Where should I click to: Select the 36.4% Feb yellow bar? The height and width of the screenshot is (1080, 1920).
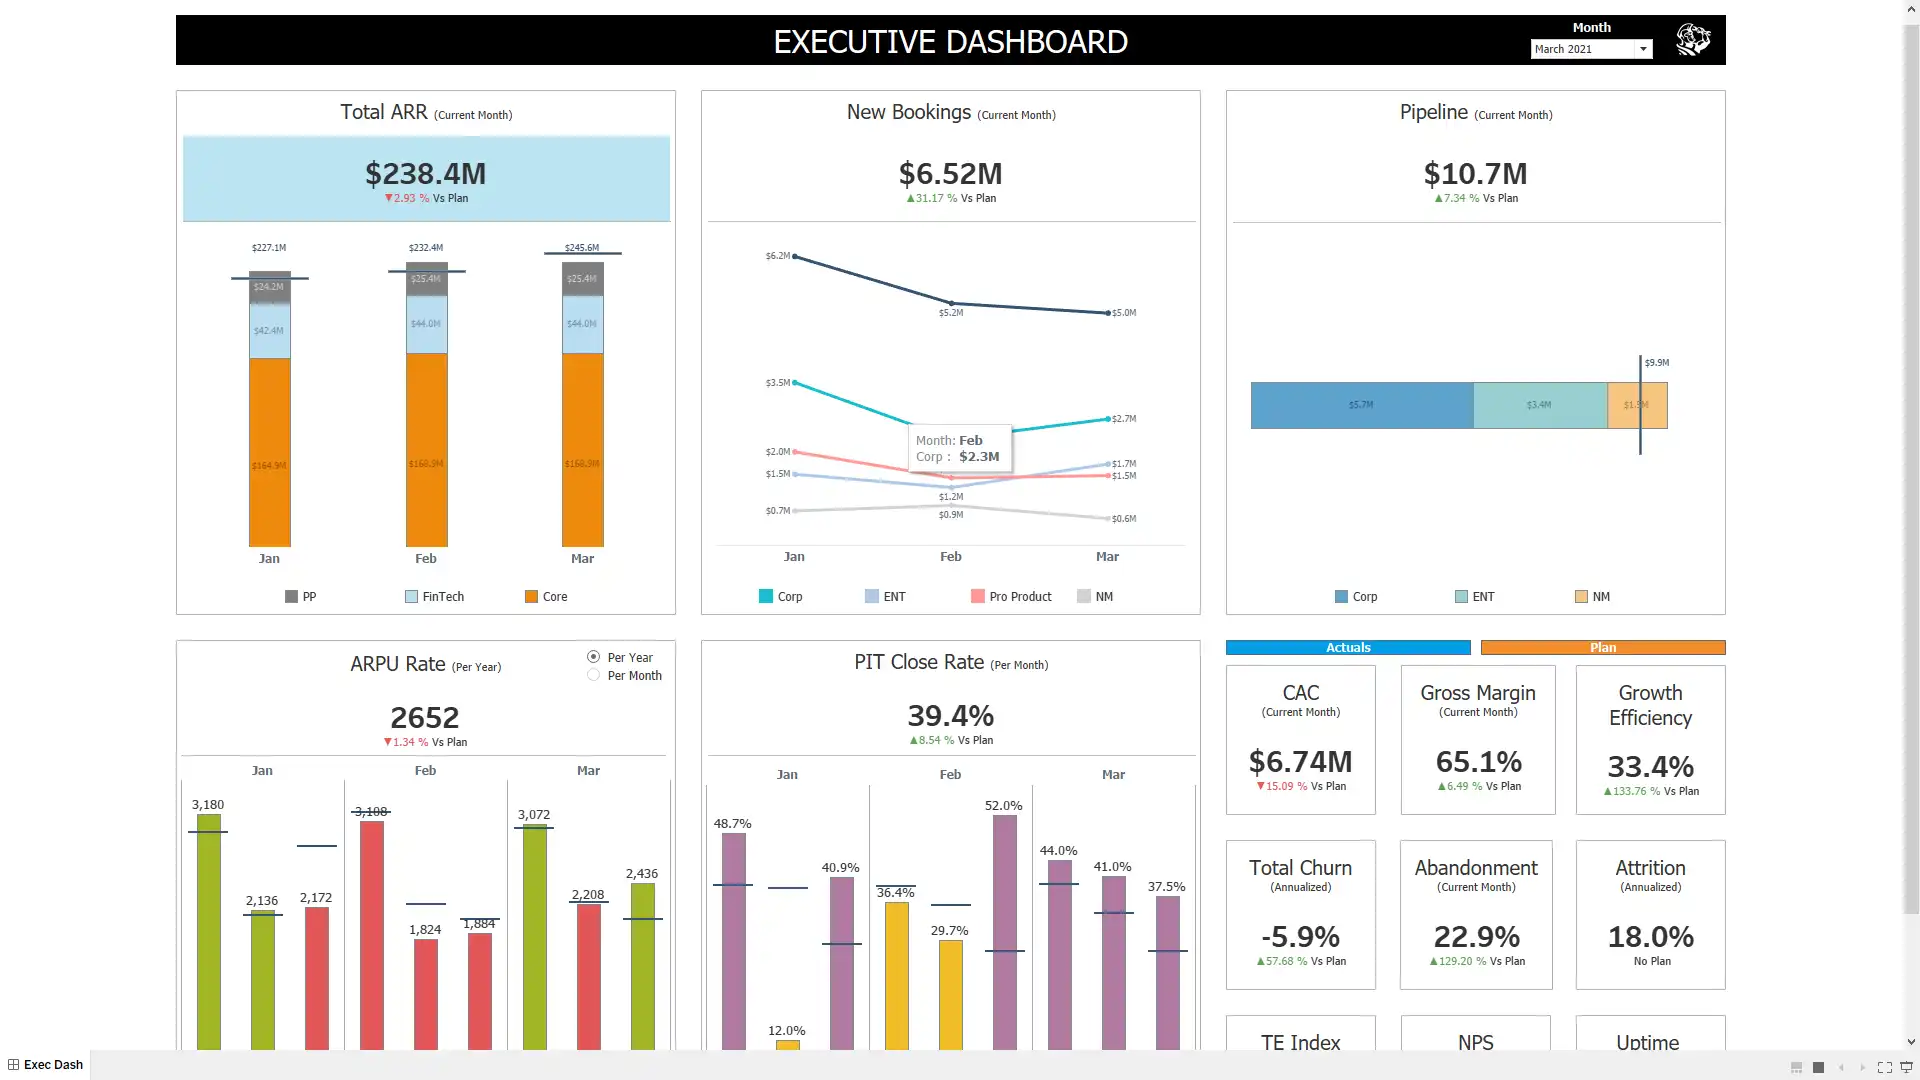pos(897,976)
